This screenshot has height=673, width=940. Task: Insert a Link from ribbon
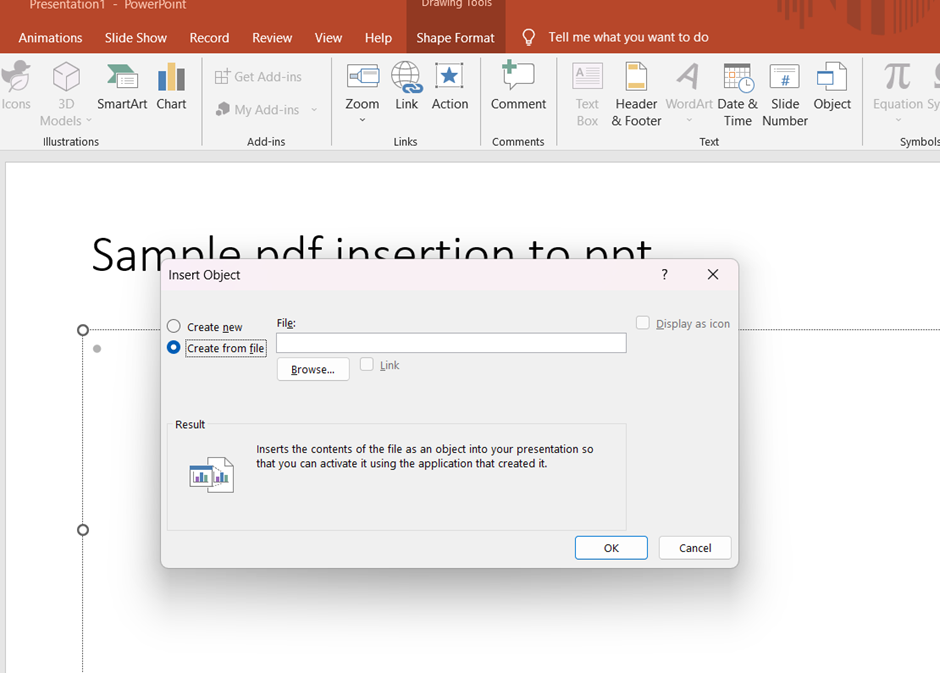pyautogui.click(x=406, y=86)
